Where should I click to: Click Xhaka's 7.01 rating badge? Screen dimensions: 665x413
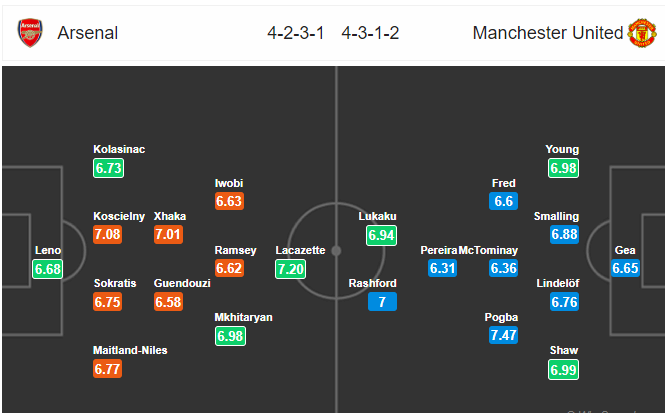coord(169,235)
